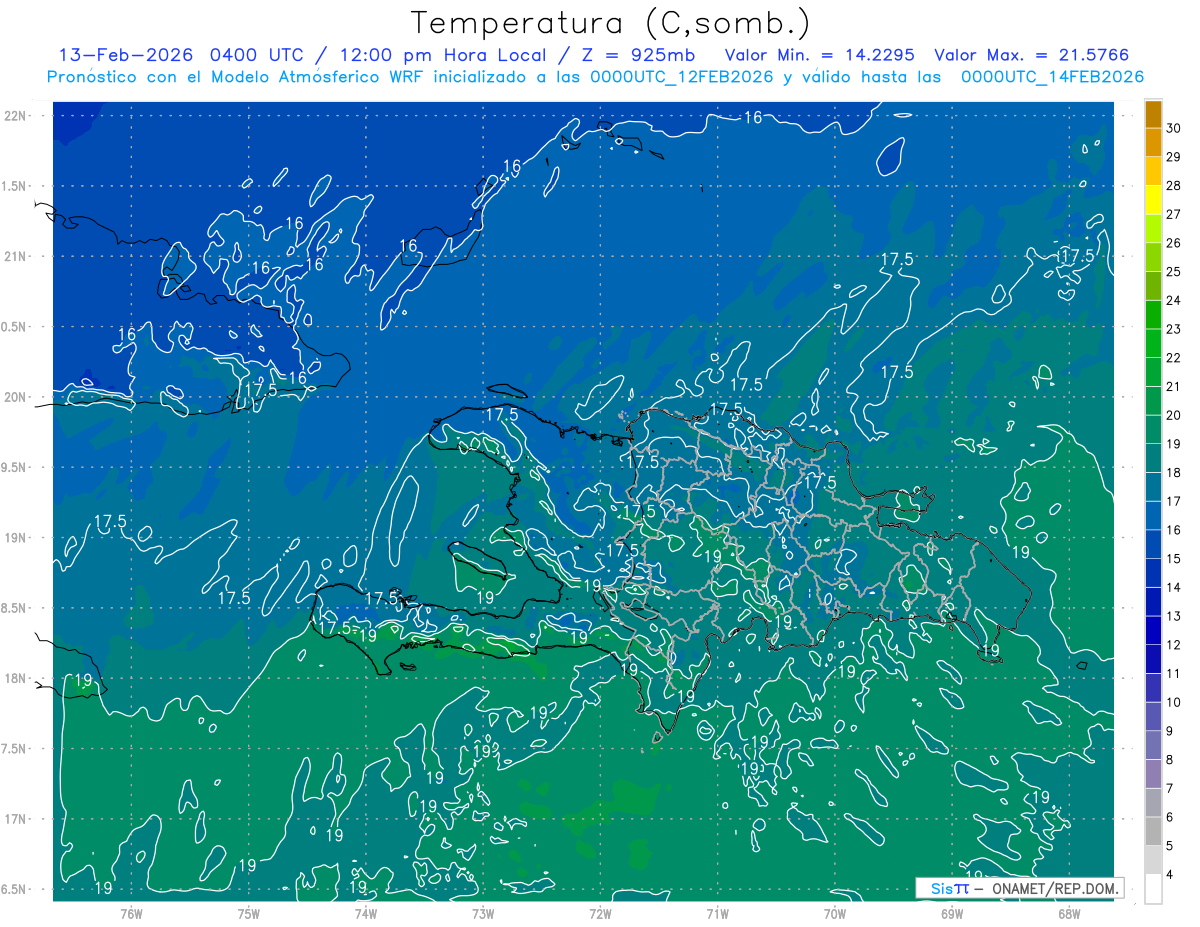Click the "4" label on the color scale
Screen dimensions: 1200x927
[1170, 876]
